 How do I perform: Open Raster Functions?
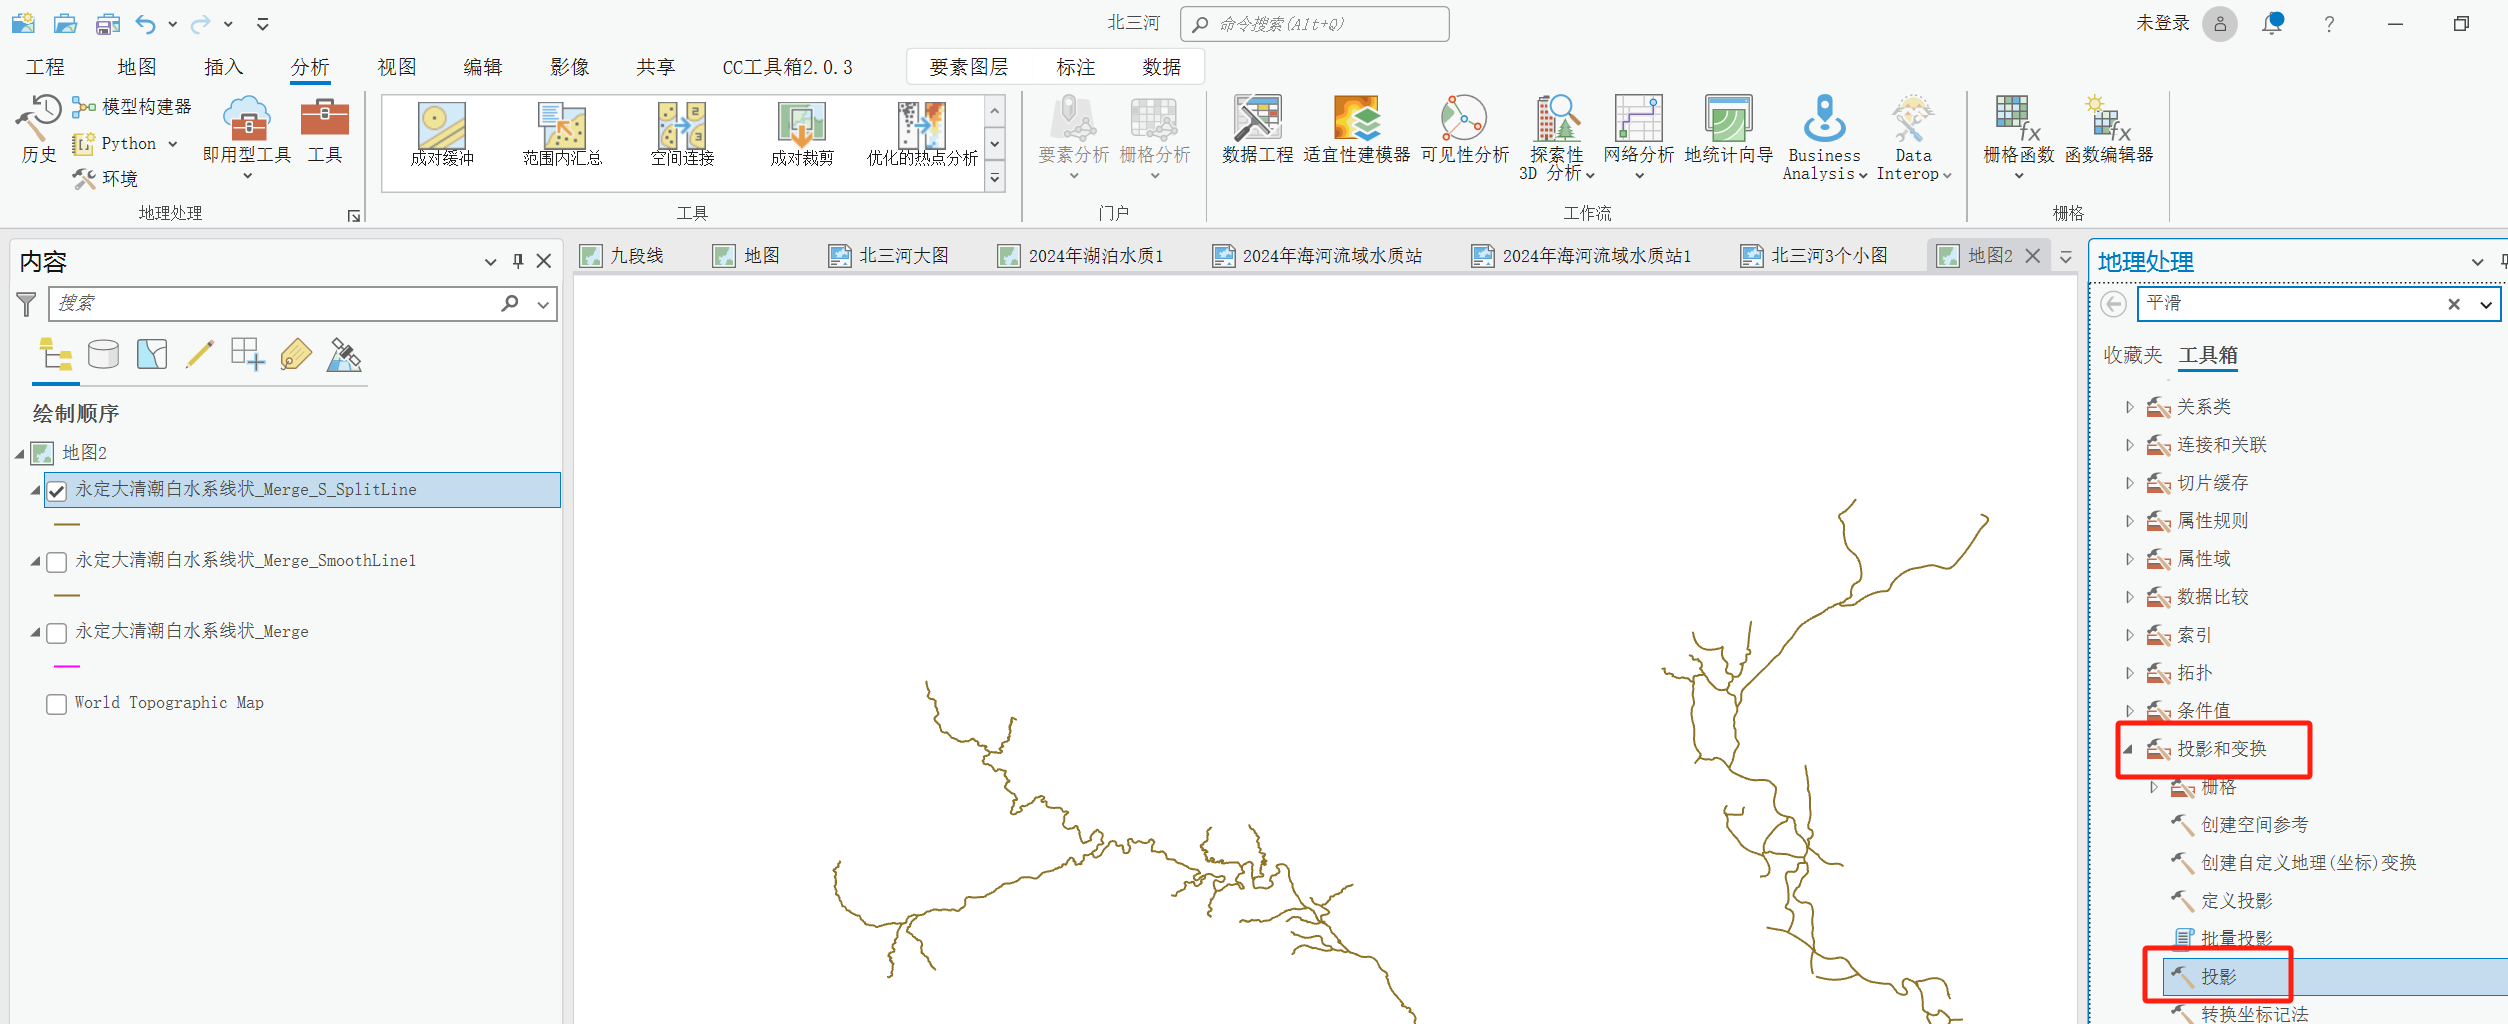[2018, 138]
